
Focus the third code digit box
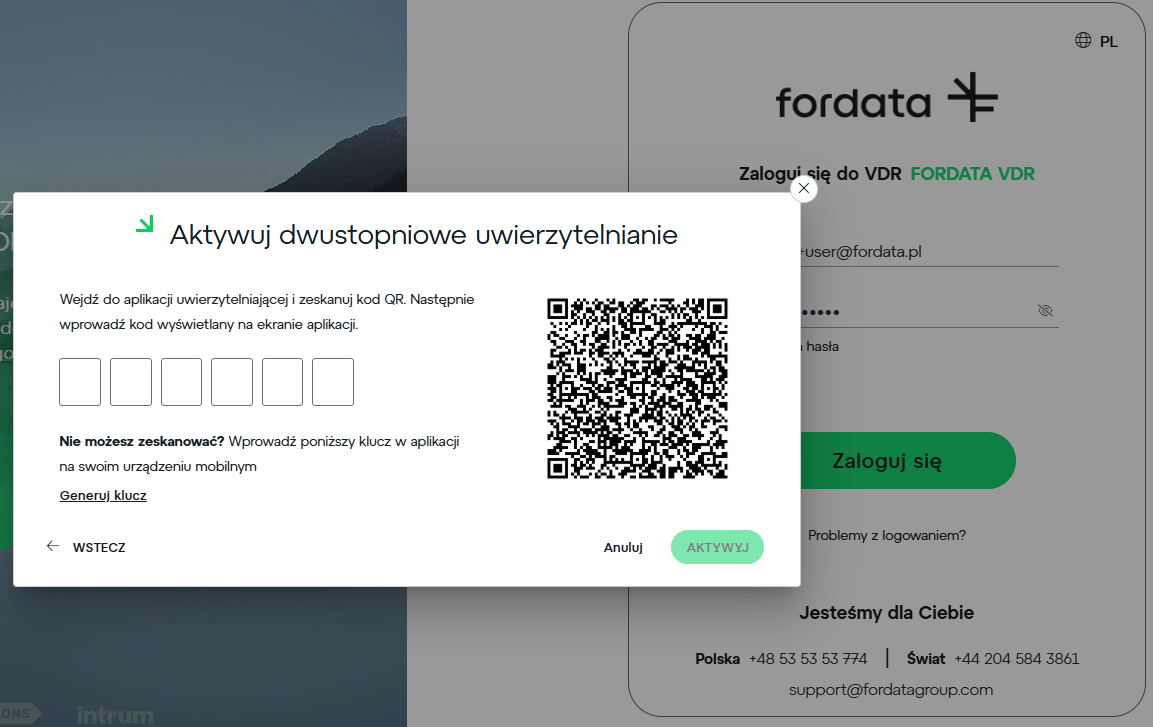coord(182,382)
